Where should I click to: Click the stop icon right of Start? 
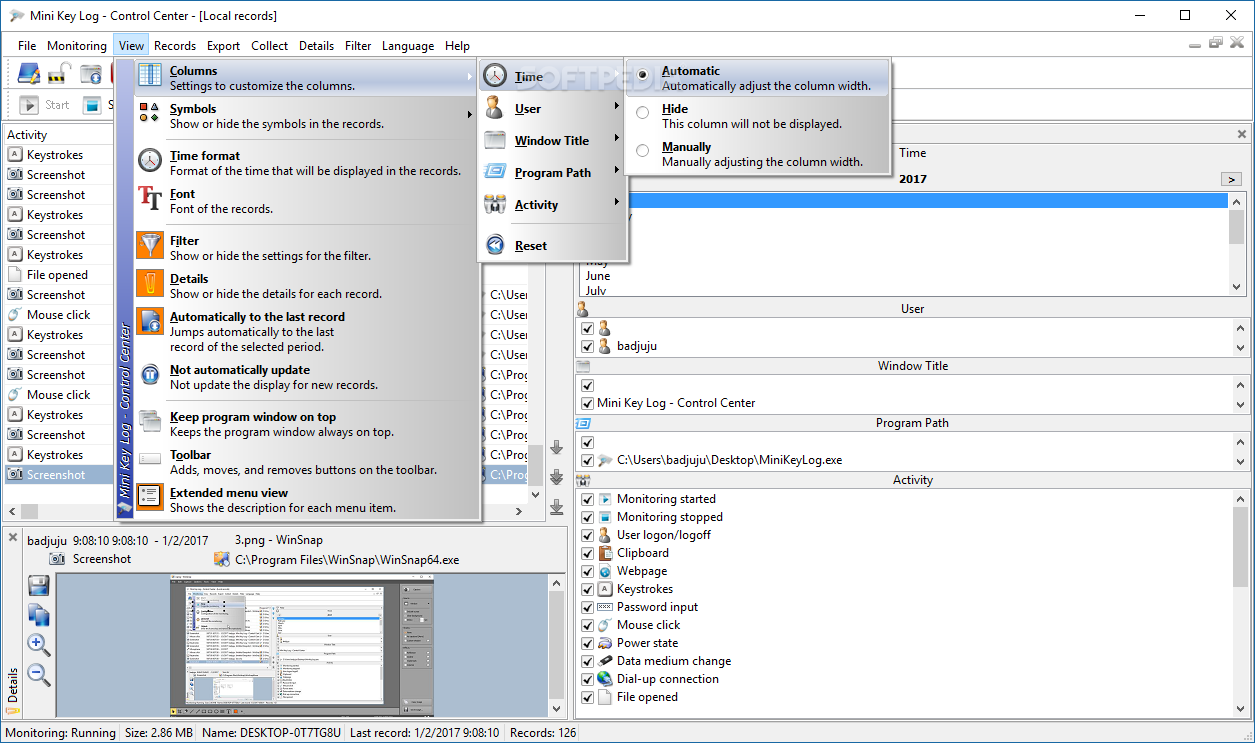[91, 104]
